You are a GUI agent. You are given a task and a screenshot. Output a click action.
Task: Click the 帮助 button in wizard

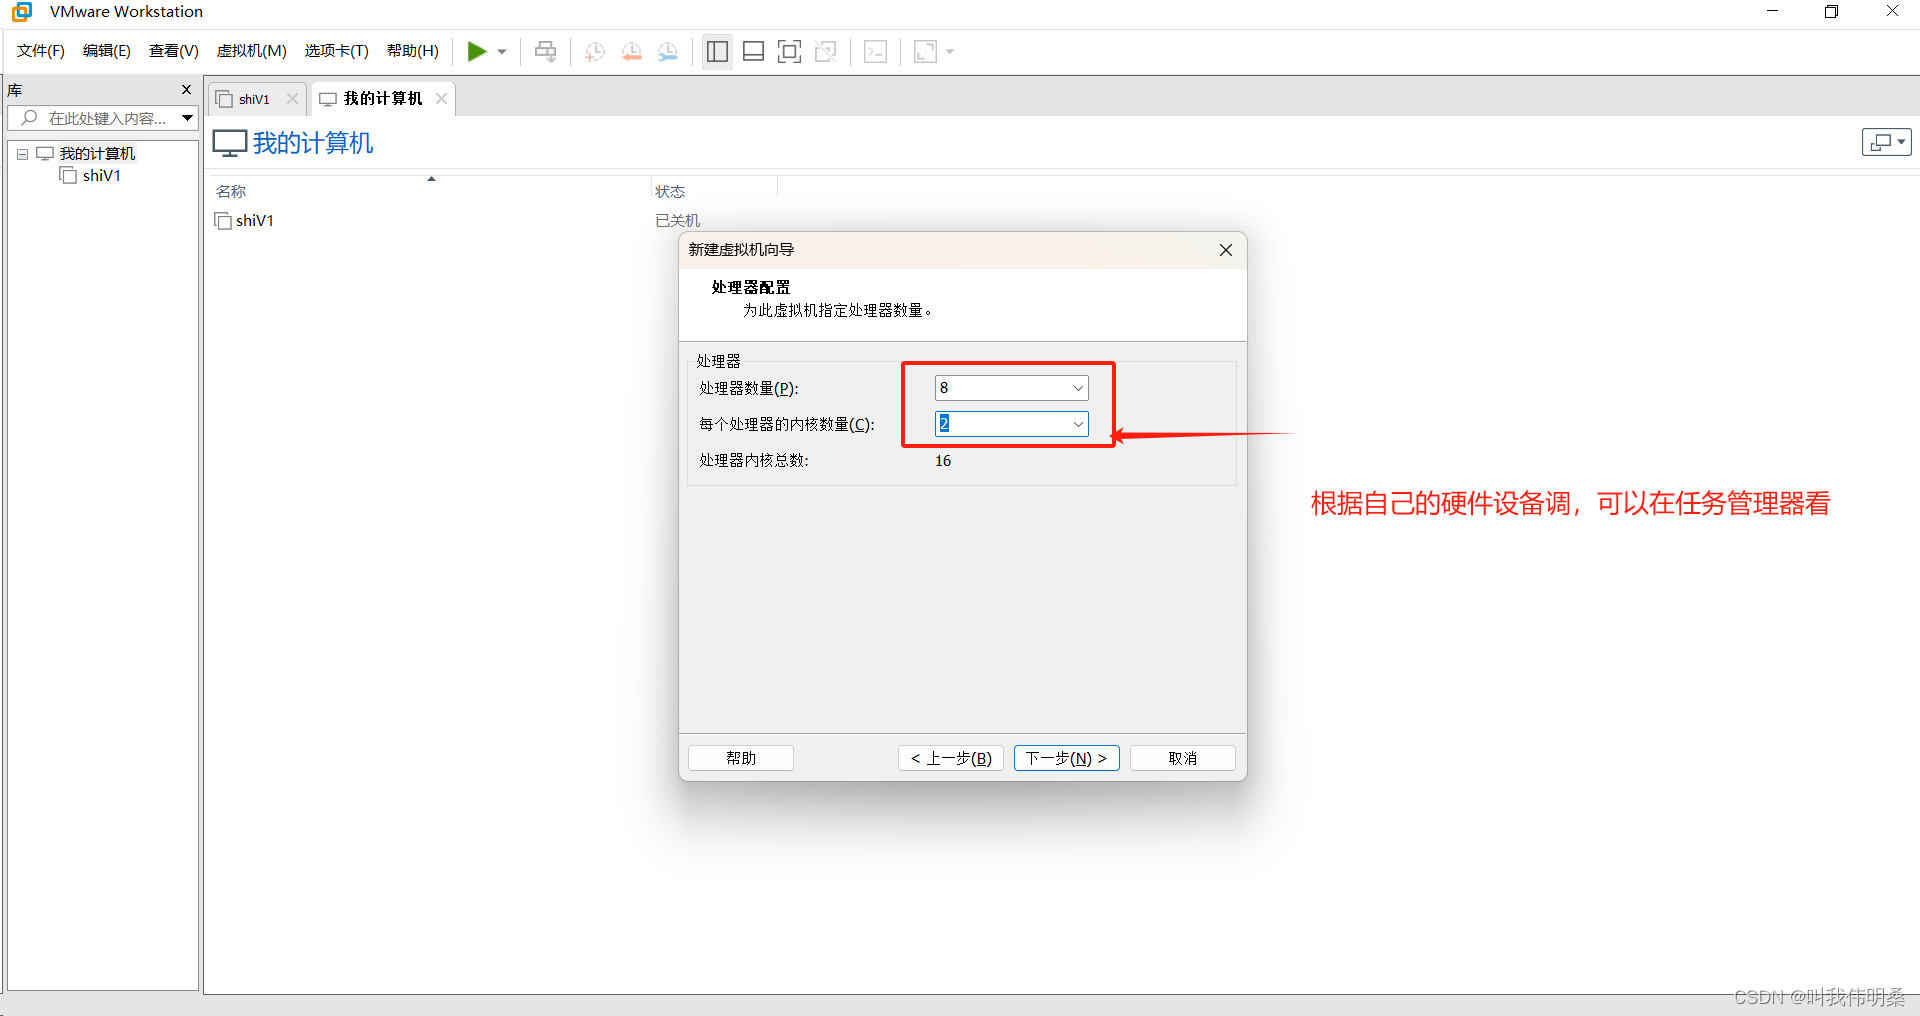pyautogui.click(x=741, y=758)
